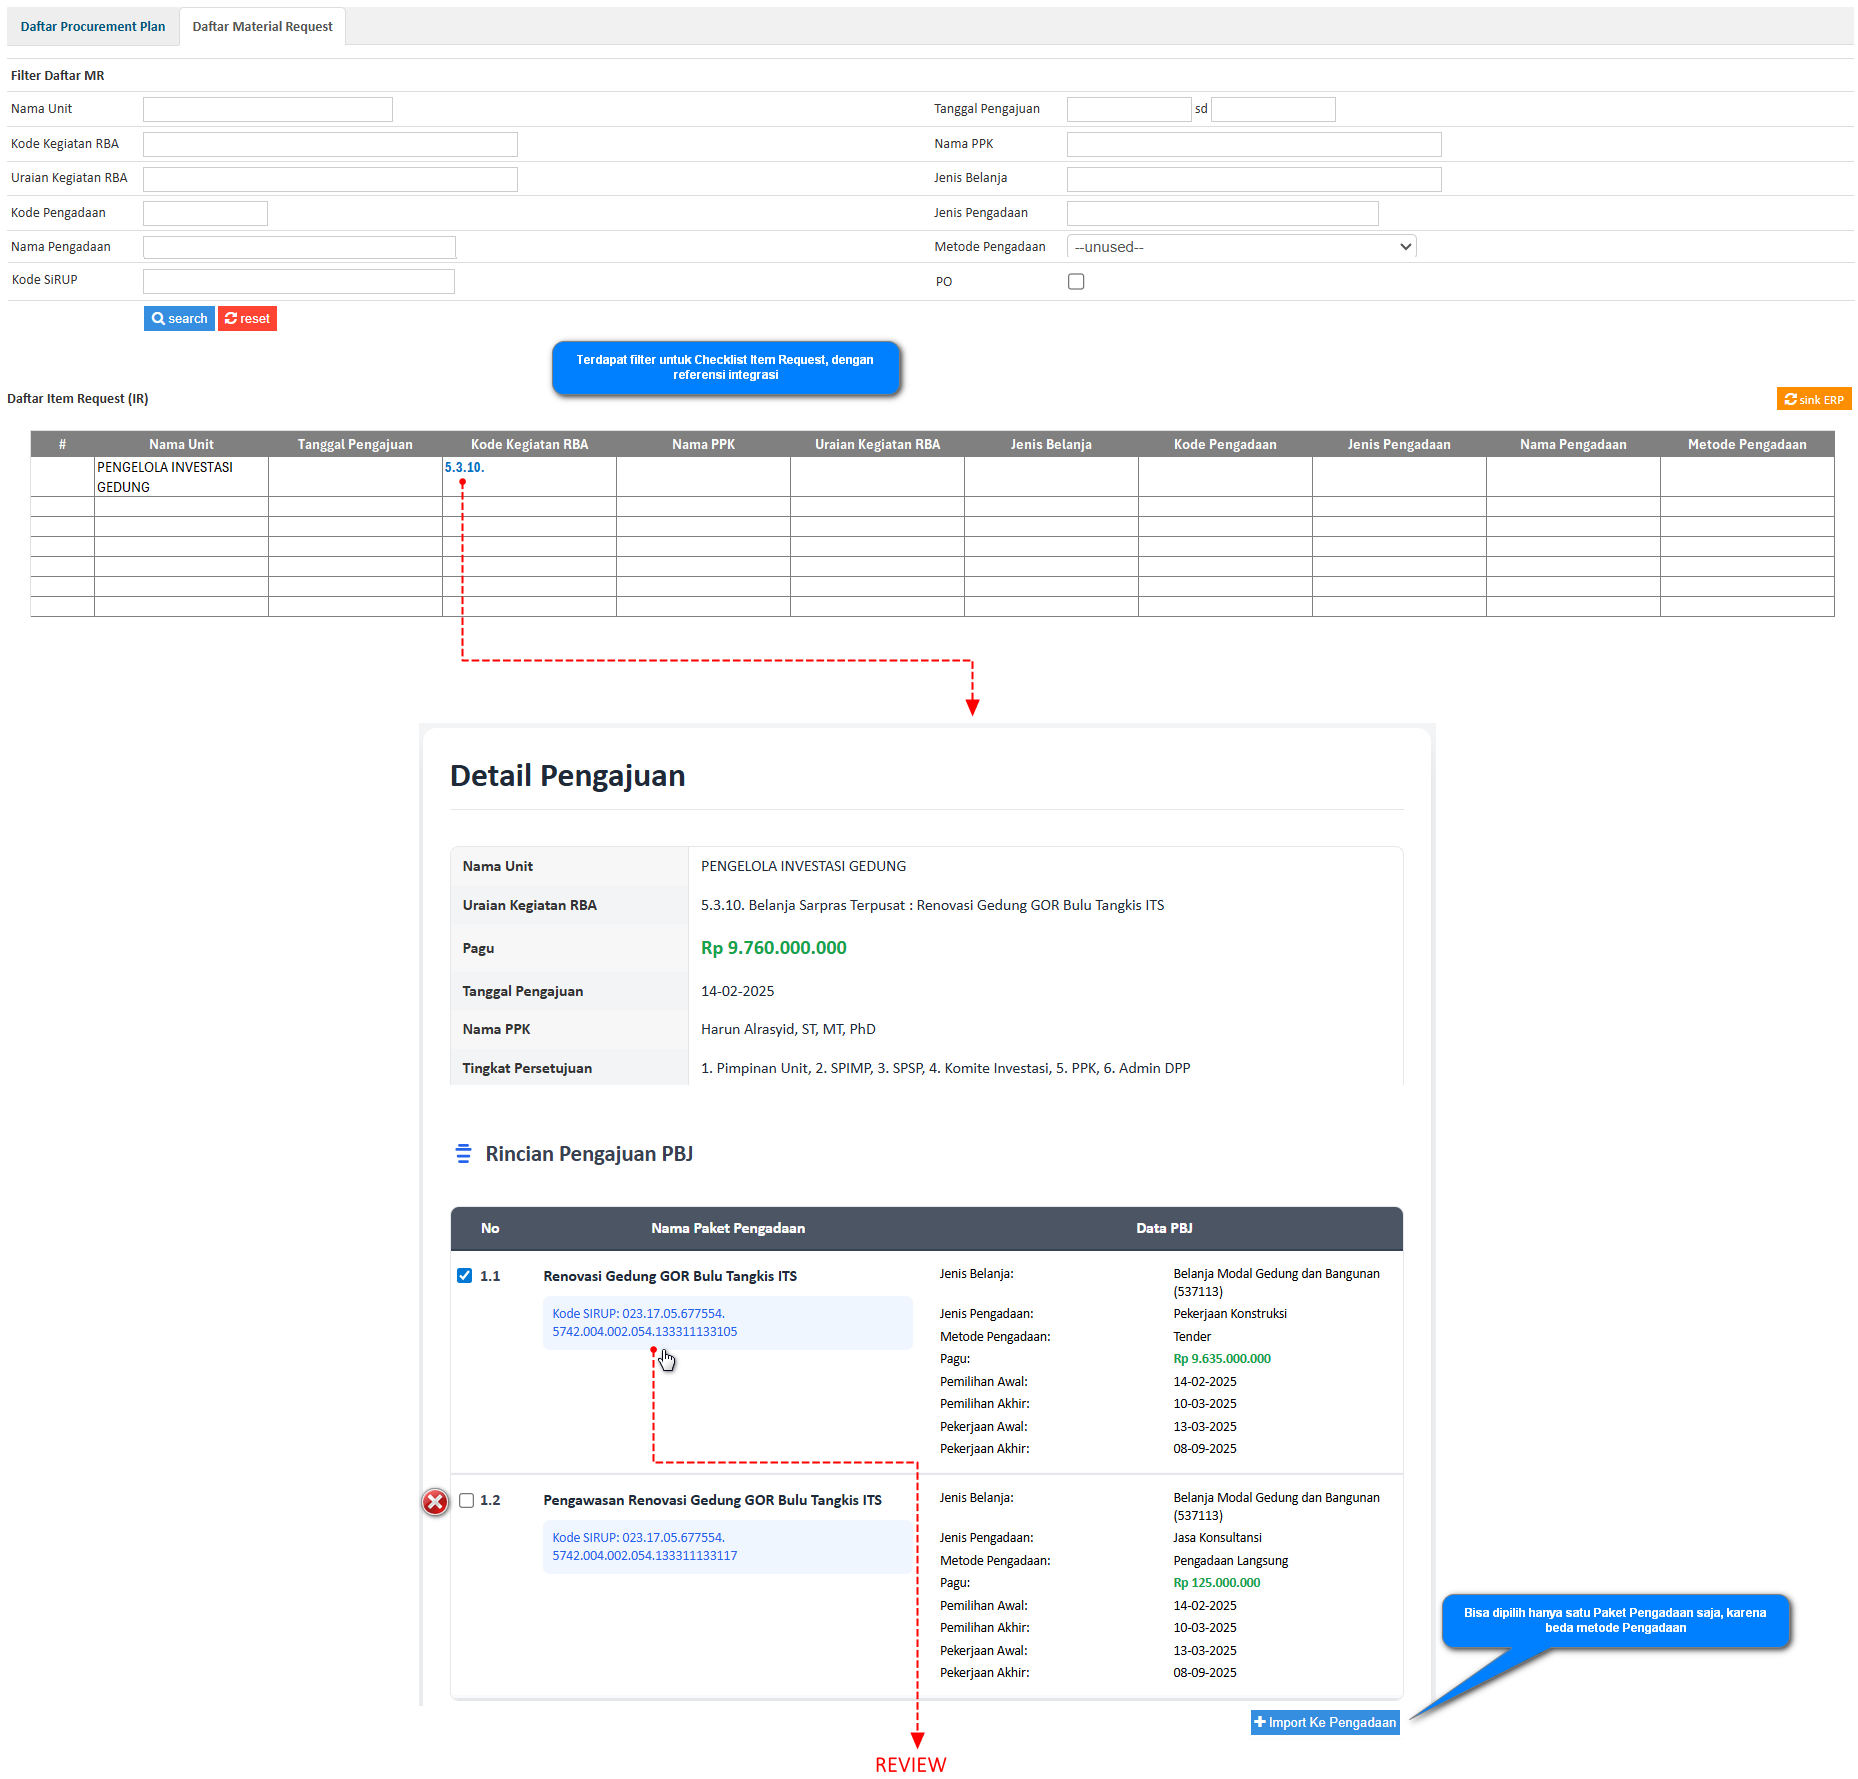1858x1779 pixels.
Task: Enable the PO filter checkbox
Action: [x=1076, y=282]
